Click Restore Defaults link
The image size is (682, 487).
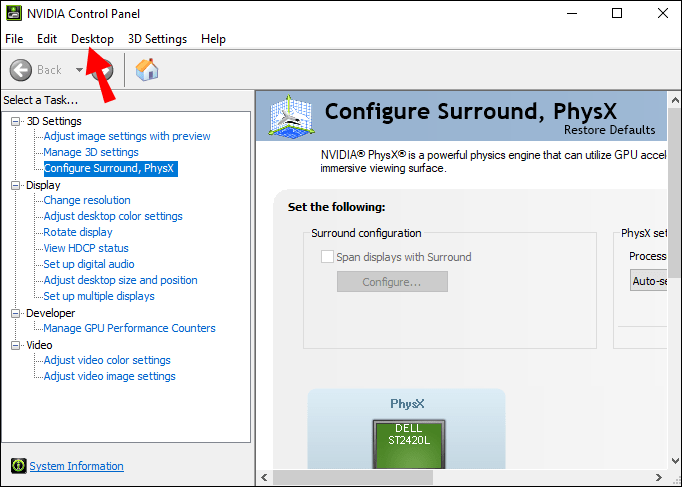[x=609, y=130]
